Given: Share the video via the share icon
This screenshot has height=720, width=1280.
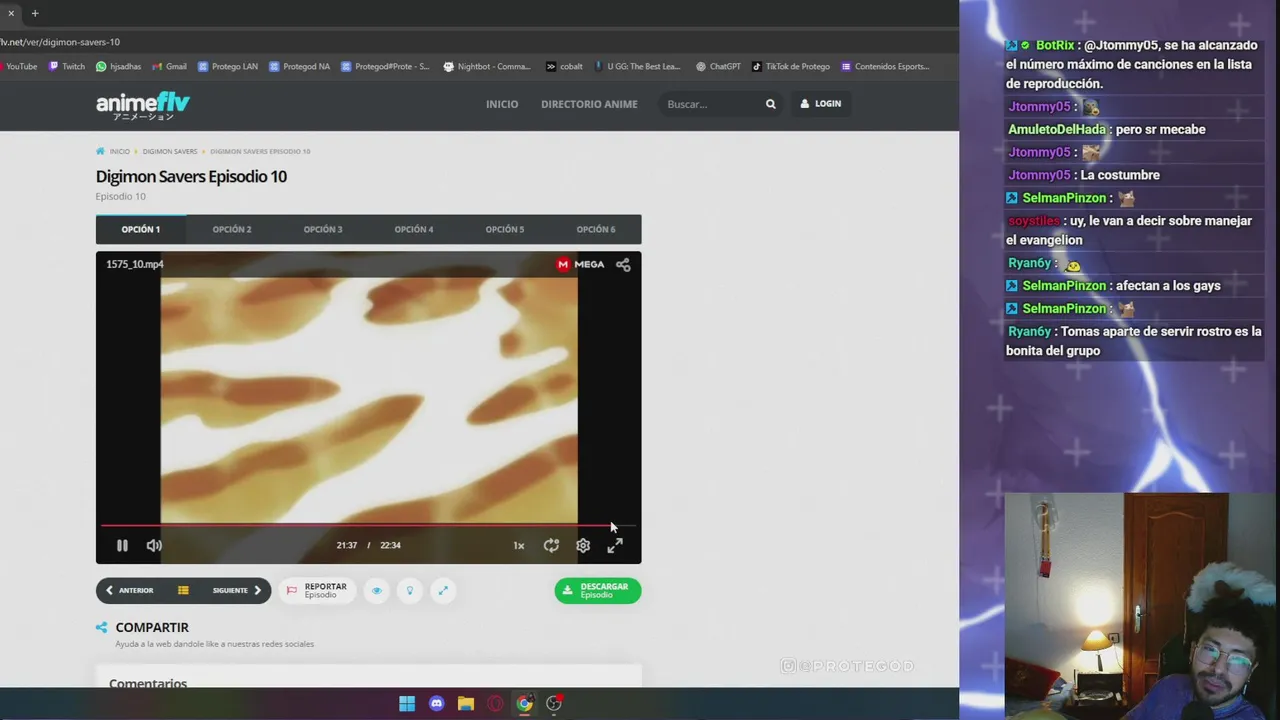Looking at the screenshot, I should (x=623, y=264).
